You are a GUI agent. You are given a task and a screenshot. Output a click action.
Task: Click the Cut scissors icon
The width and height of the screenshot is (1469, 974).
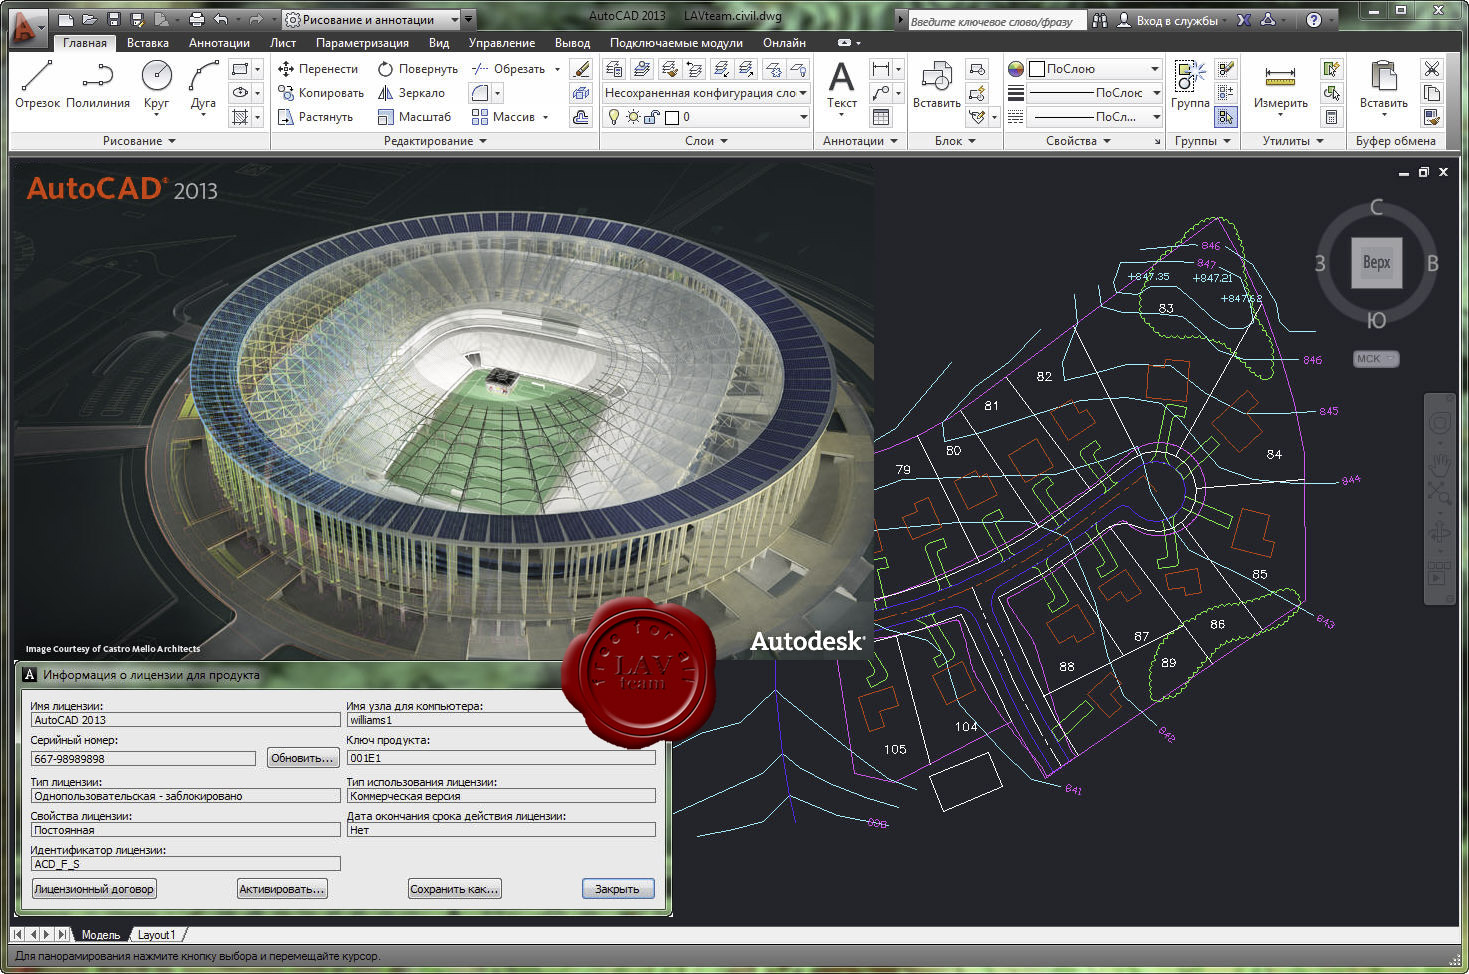click(1432, 69)
